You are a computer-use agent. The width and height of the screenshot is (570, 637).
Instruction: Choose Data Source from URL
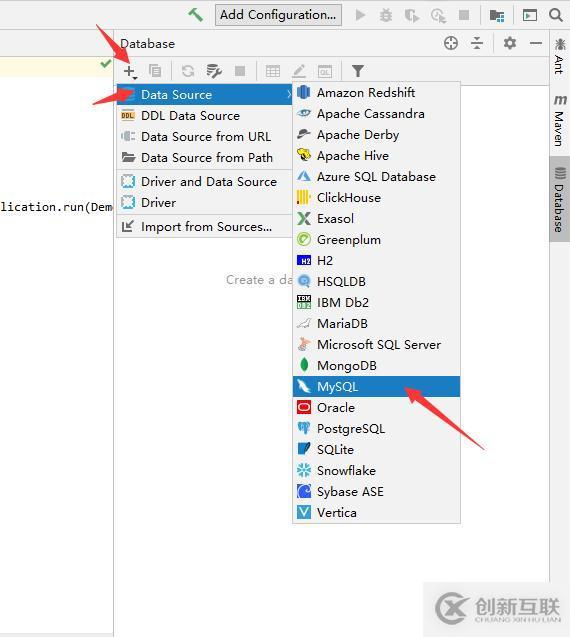[x=205, y=136]
